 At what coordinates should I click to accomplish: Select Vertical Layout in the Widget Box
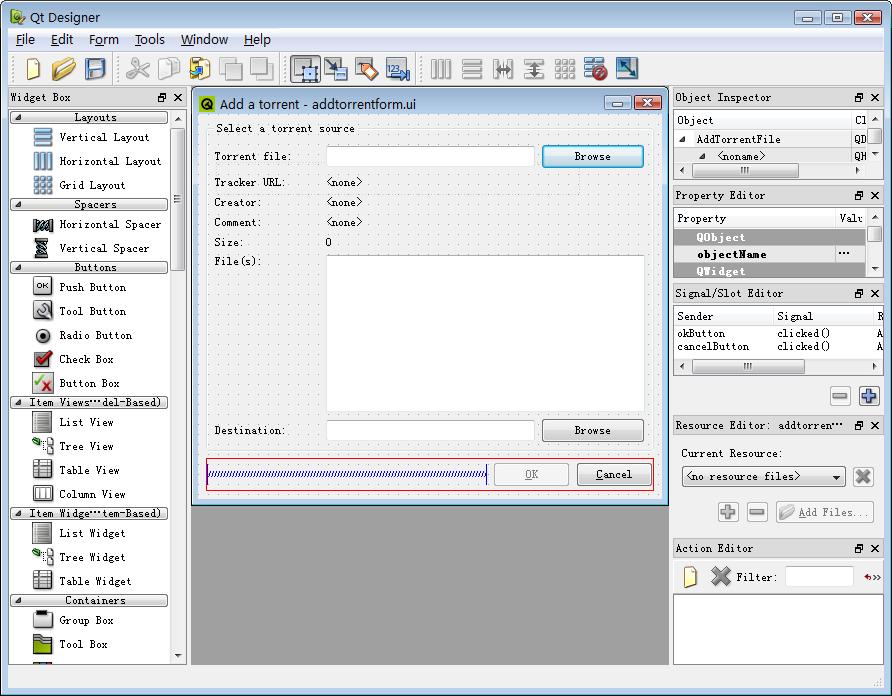(x=91, y=137)
